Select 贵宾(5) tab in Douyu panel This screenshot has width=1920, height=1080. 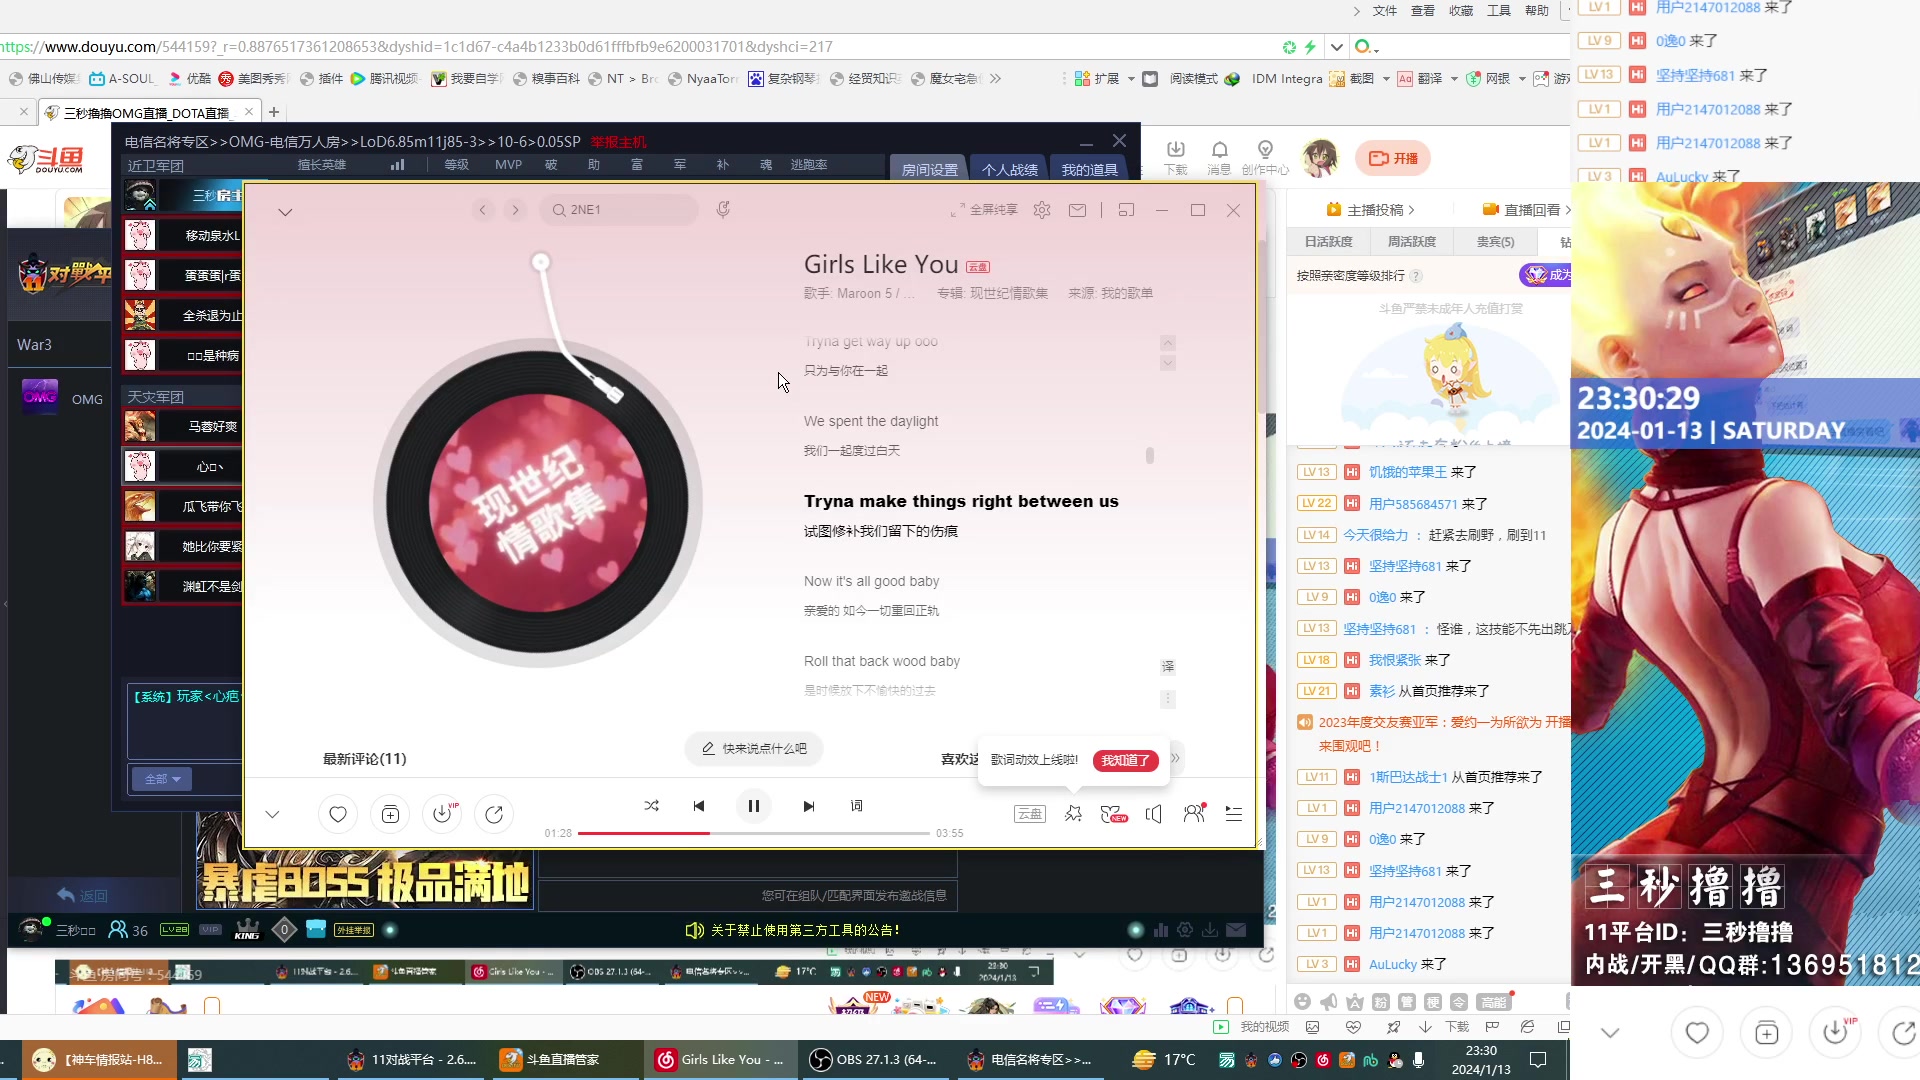pos(1496,242)
